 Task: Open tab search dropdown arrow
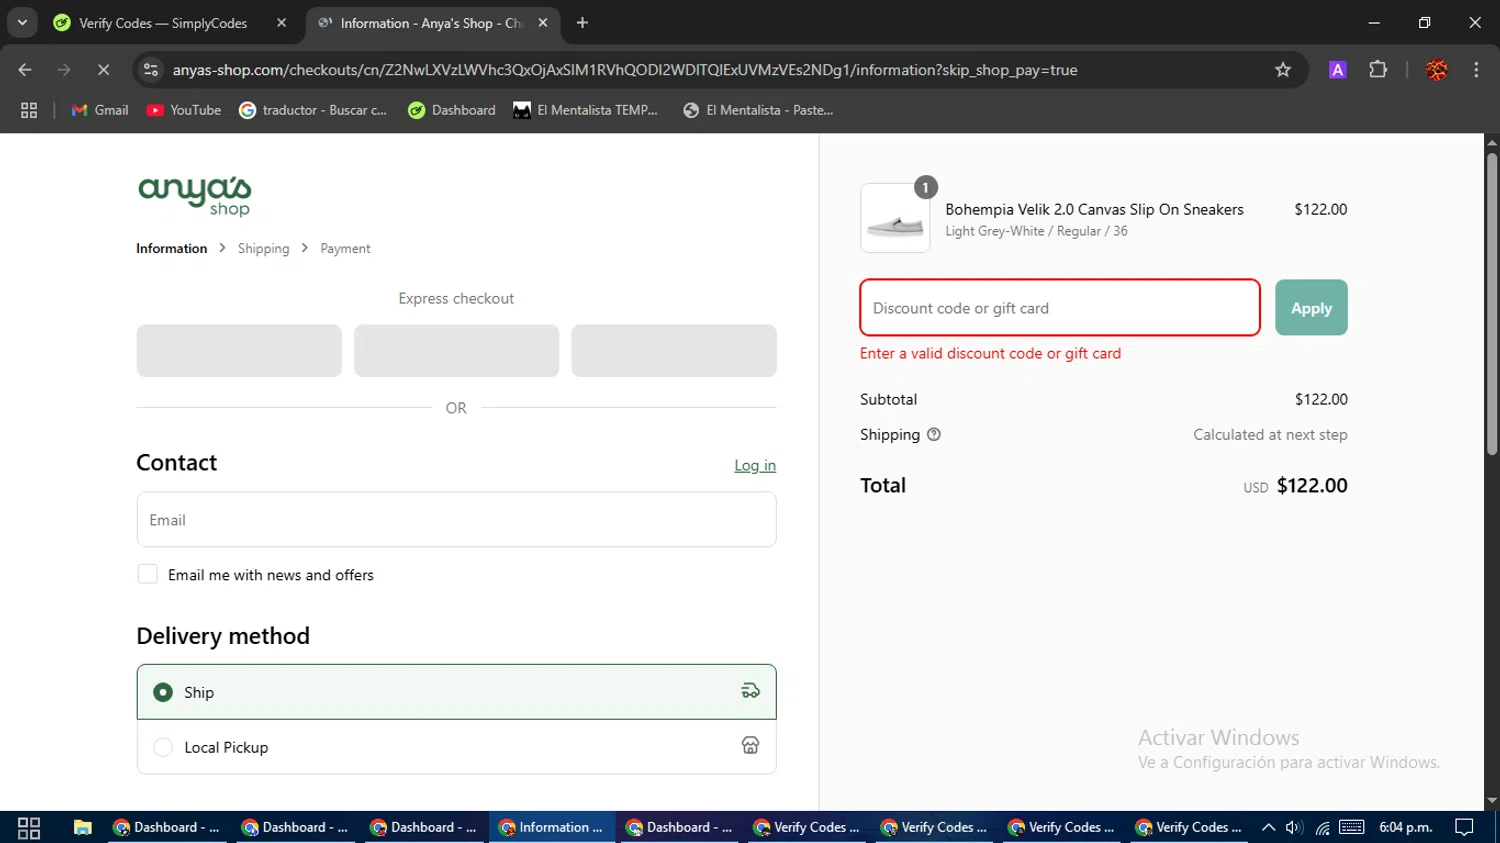pos(22,23)
